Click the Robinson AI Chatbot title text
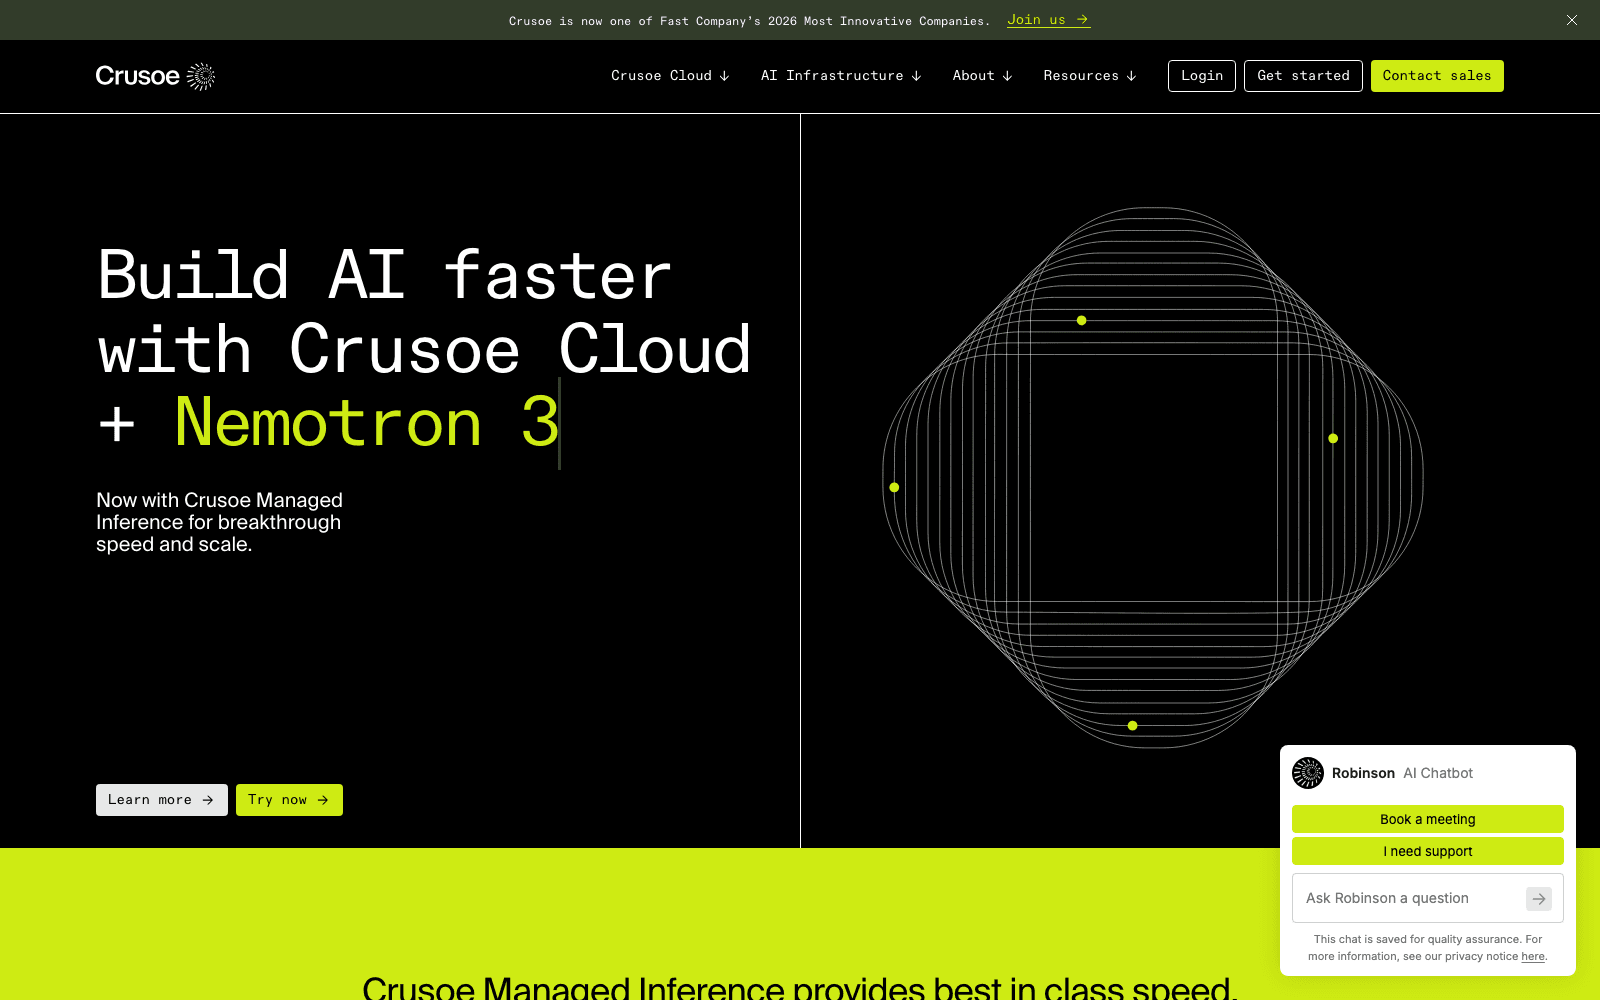 pos(1402,773)
